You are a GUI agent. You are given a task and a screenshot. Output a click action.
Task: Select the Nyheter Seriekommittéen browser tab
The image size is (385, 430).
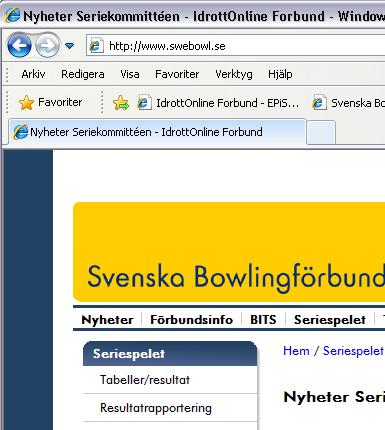(x=157, y=132)
